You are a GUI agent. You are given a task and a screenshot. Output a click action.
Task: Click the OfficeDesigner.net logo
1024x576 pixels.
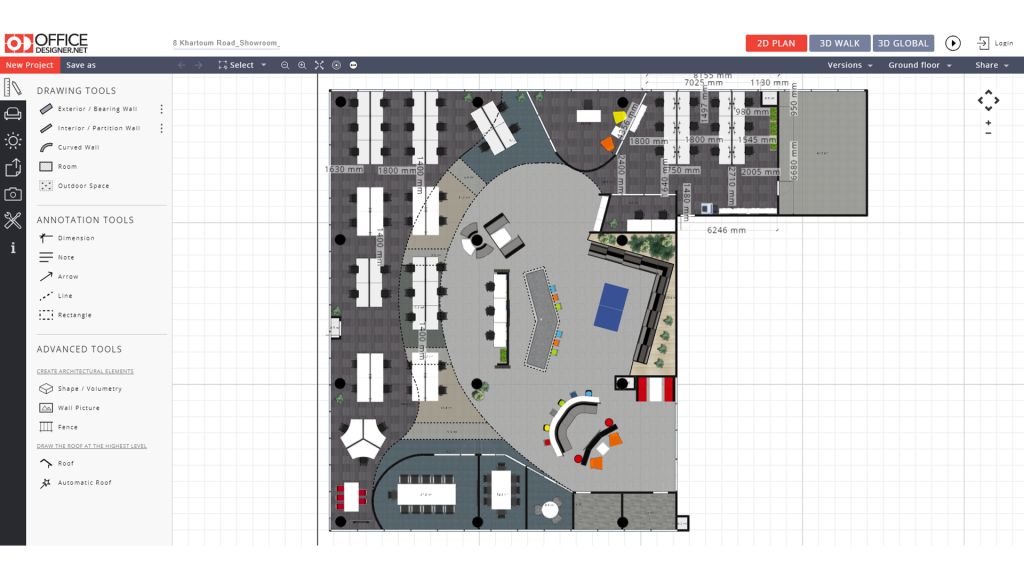click(x=46, y=43)
